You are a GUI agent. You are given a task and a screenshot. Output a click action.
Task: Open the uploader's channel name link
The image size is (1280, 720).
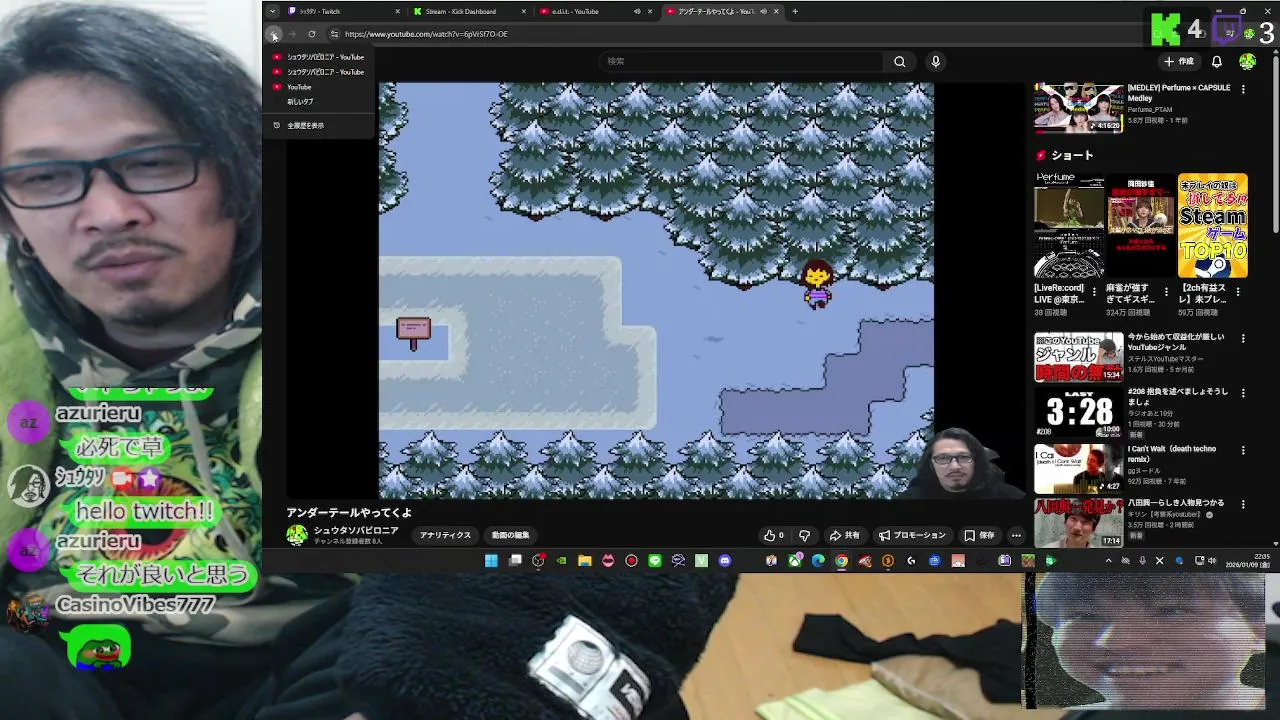[356, 530]
